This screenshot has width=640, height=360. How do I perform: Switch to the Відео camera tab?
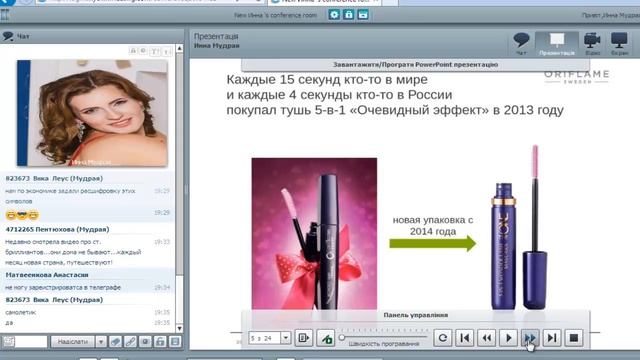[592, 44]
